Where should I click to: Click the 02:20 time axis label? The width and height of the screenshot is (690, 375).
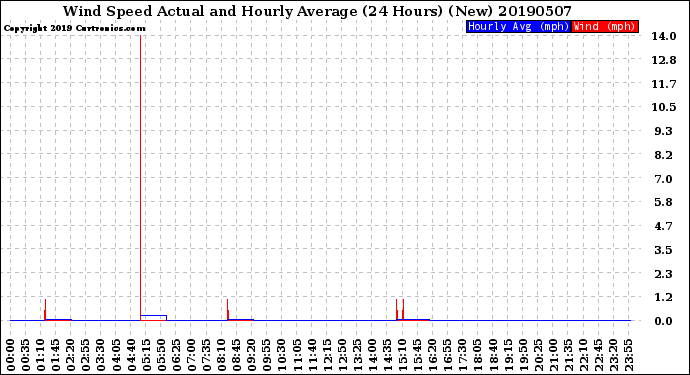click(71, 355)
